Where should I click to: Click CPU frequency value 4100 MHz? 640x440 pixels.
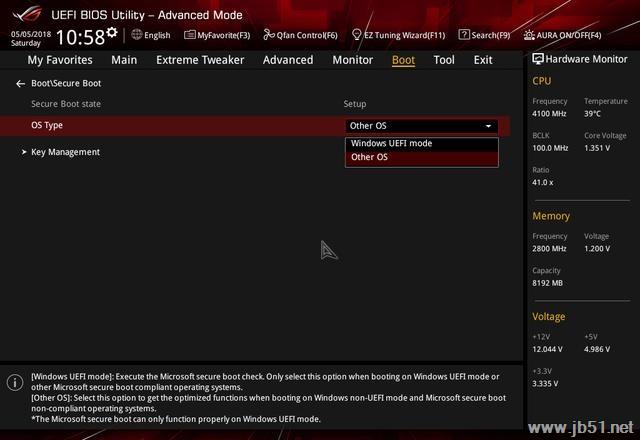point(549,114)
